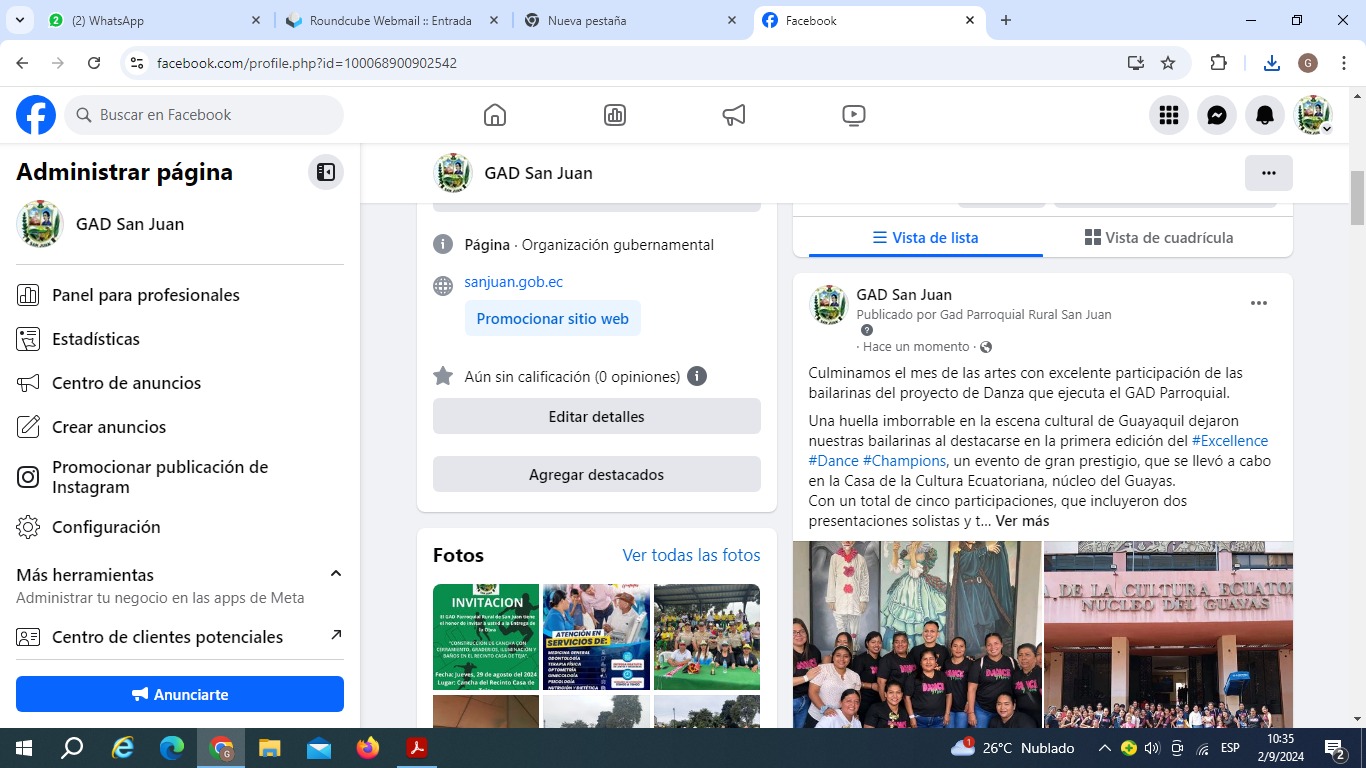
Task: Collapse the Más herramientas section
Action: [336, 574]
